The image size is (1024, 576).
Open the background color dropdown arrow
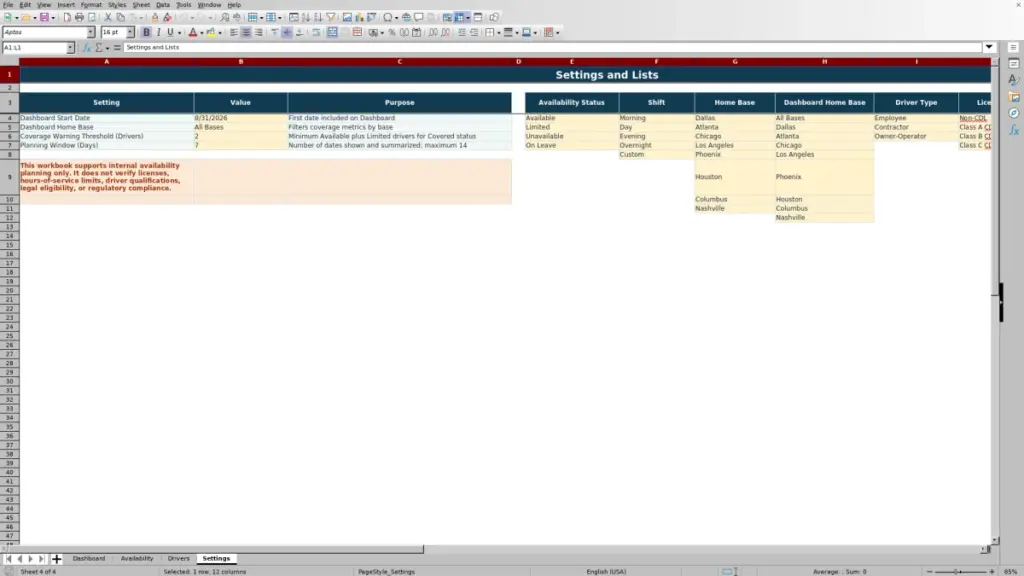pos(220,33)
